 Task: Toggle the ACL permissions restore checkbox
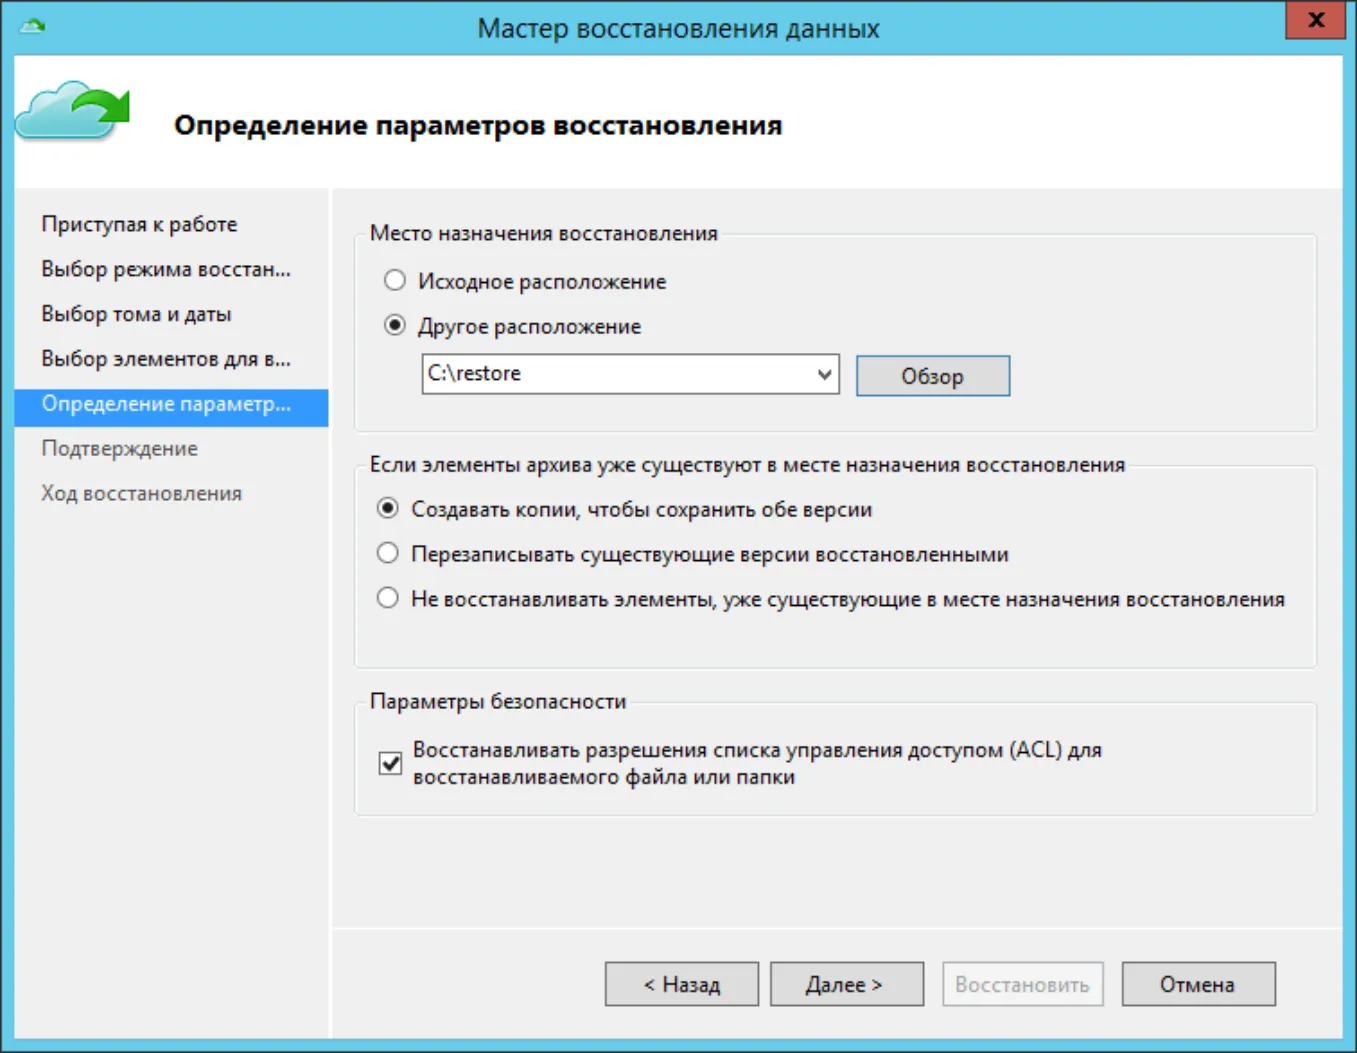(x=390, y=763)
